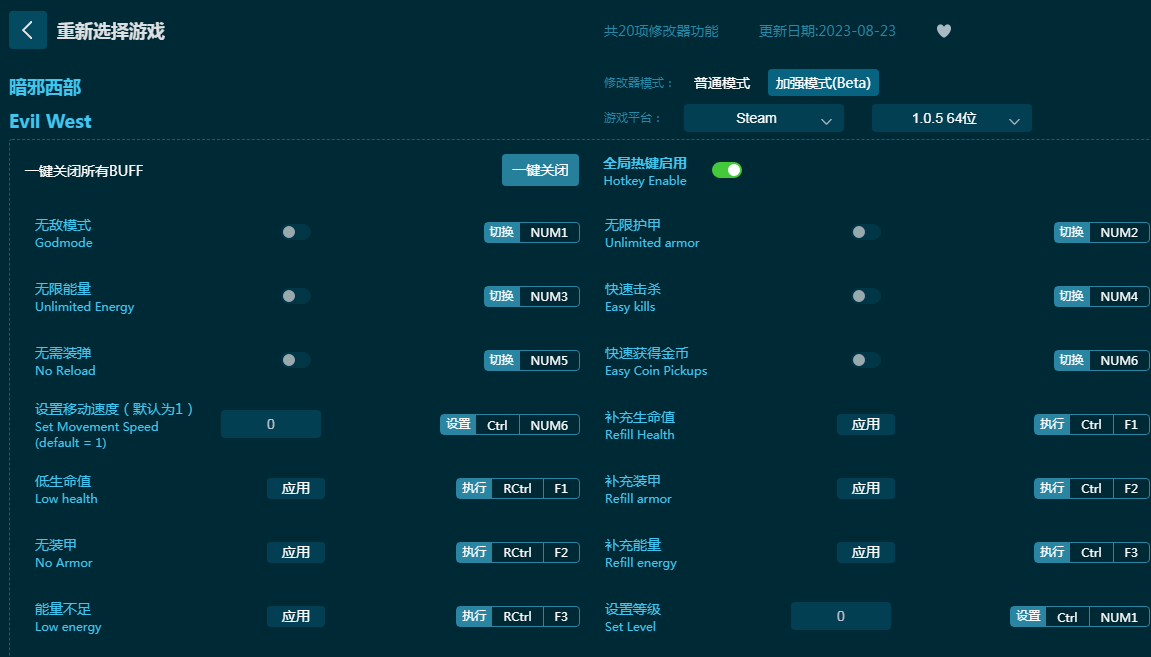The height and width of the screenshot is (657, 1151).
Task: Click the back arrow icon
Action: point(28,30)
